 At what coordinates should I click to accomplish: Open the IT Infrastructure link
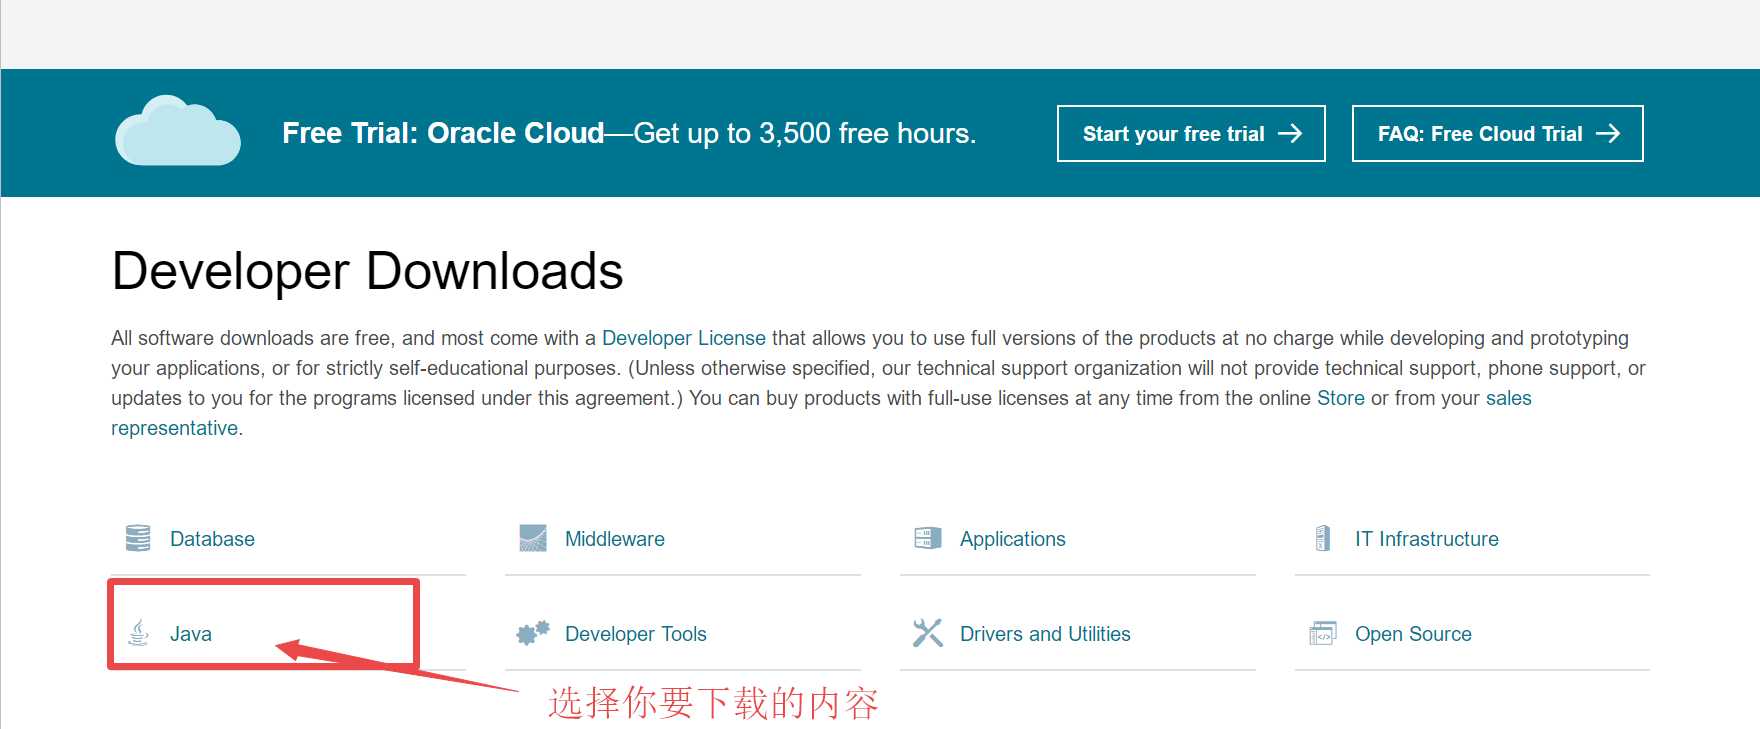pyautogui.click(x=1427, y=539)
